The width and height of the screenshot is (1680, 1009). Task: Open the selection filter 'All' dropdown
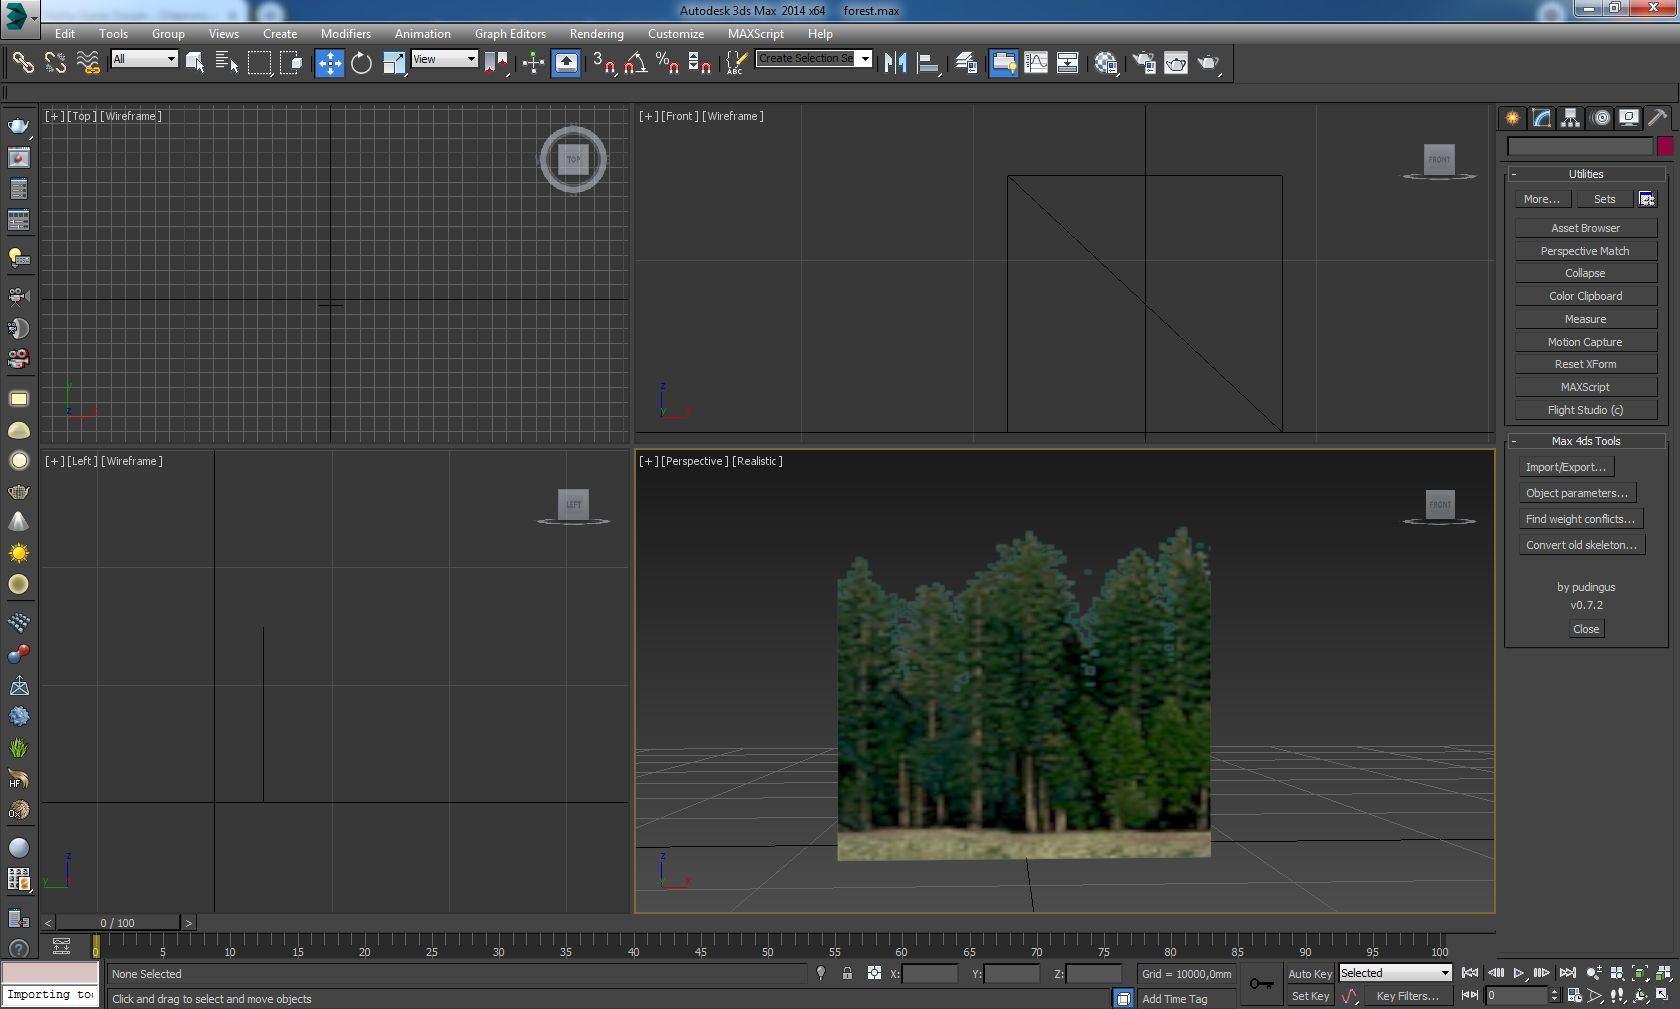pyautogui.click(x=144, y=59)
